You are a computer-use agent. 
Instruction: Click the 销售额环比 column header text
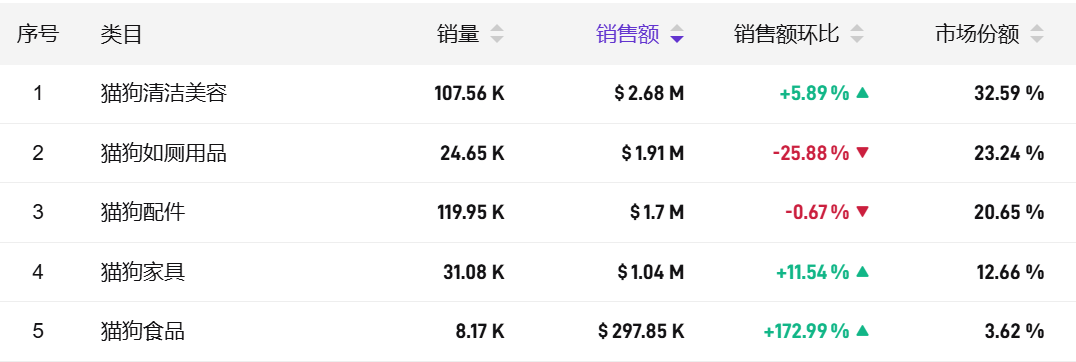(786, 34)
